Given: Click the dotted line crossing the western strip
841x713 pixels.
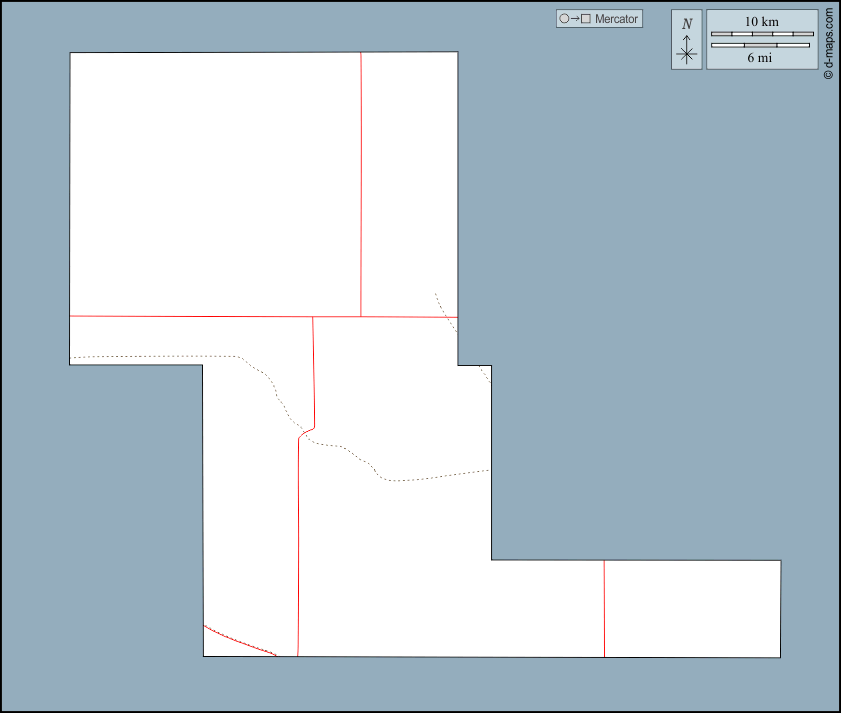Looking at the screenshot, I should click(x=150, y=356).
